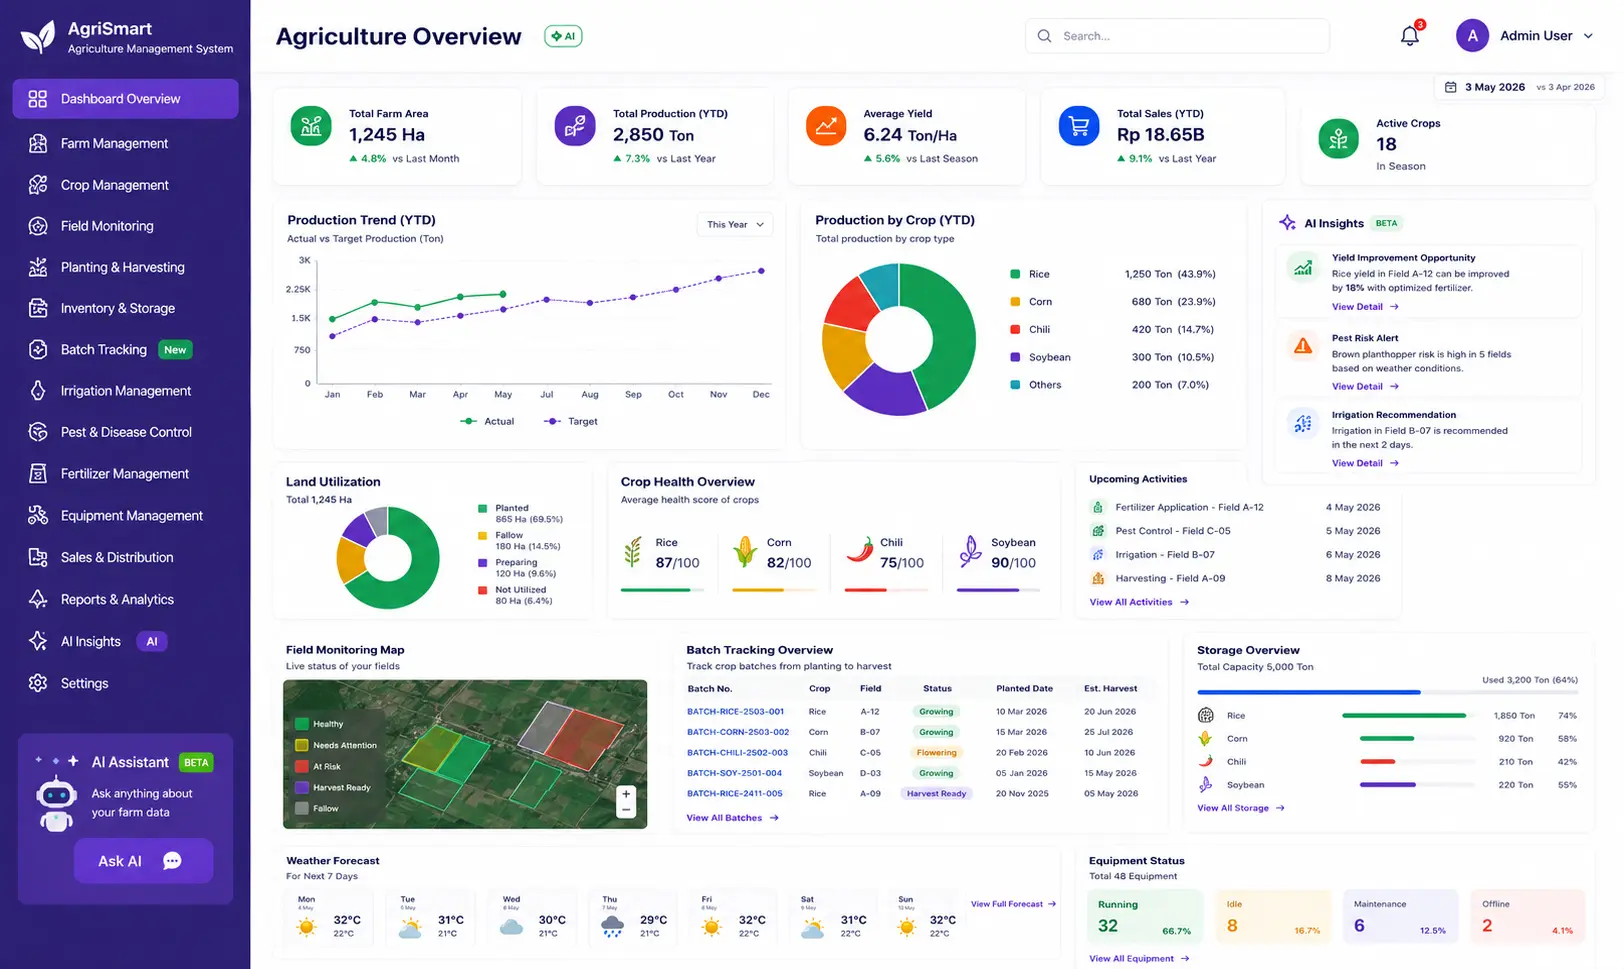Zoom out on field map minus button
The image size is (1624, 969).
click(x=626, y=809)
